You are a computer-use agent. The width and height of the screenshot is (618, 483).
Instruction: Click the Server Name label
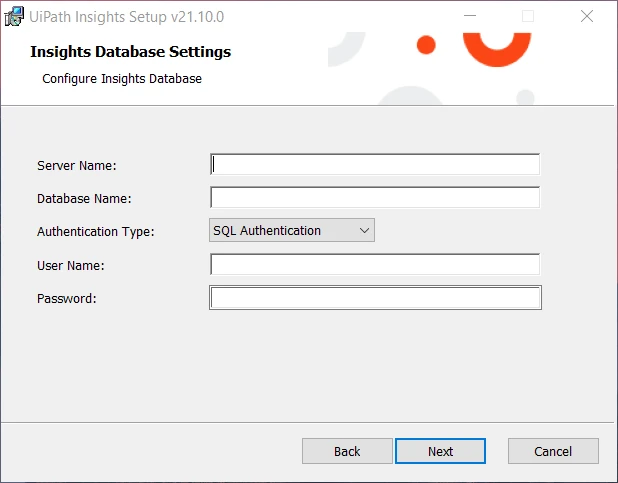click(x=77, y=166)
